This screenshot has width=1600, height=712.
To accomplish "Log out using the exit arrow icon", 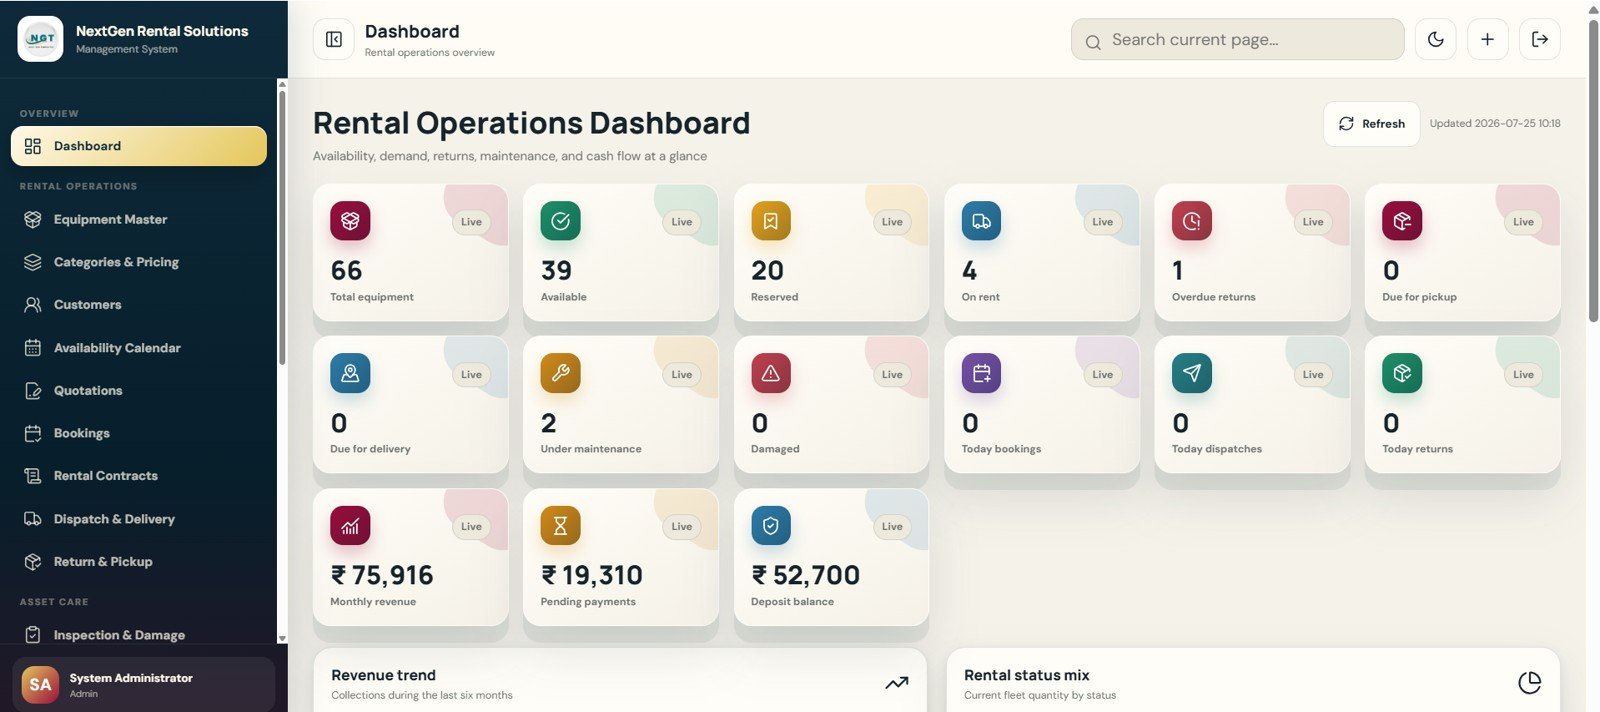I will click(1540, 39).
